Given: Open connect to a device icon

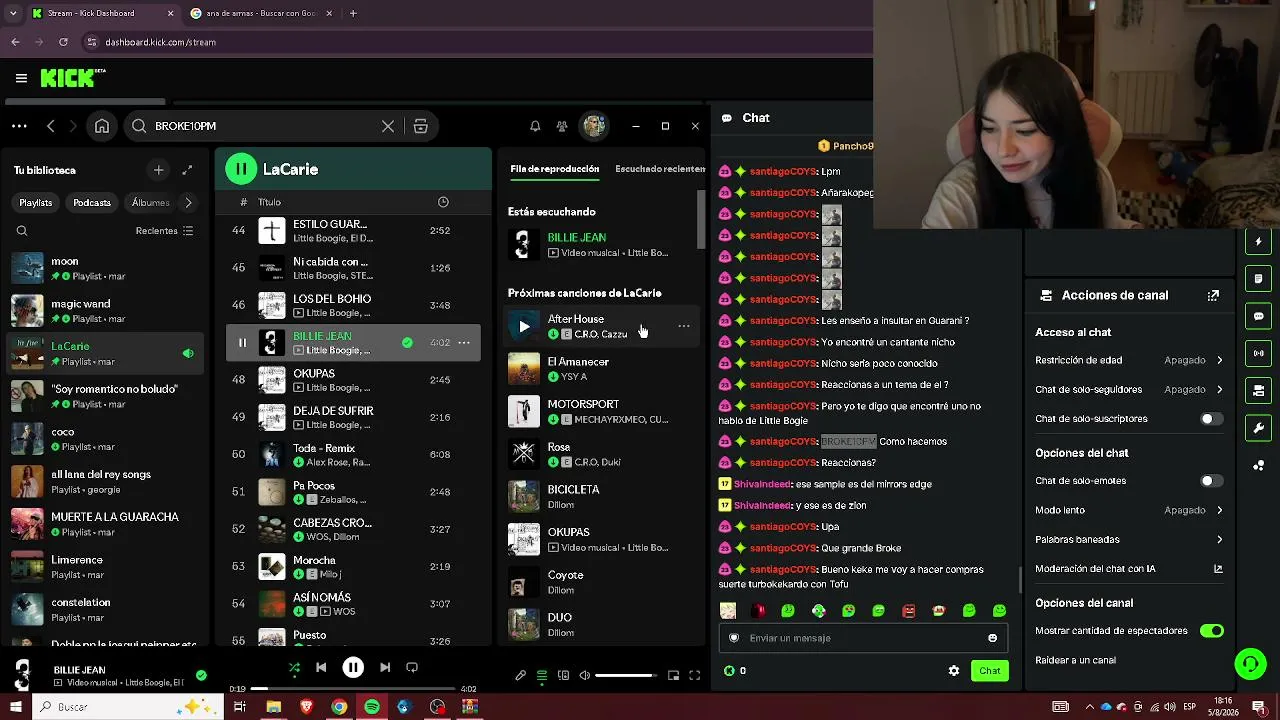Looking at the screenshot, I should tap(564, 676).
